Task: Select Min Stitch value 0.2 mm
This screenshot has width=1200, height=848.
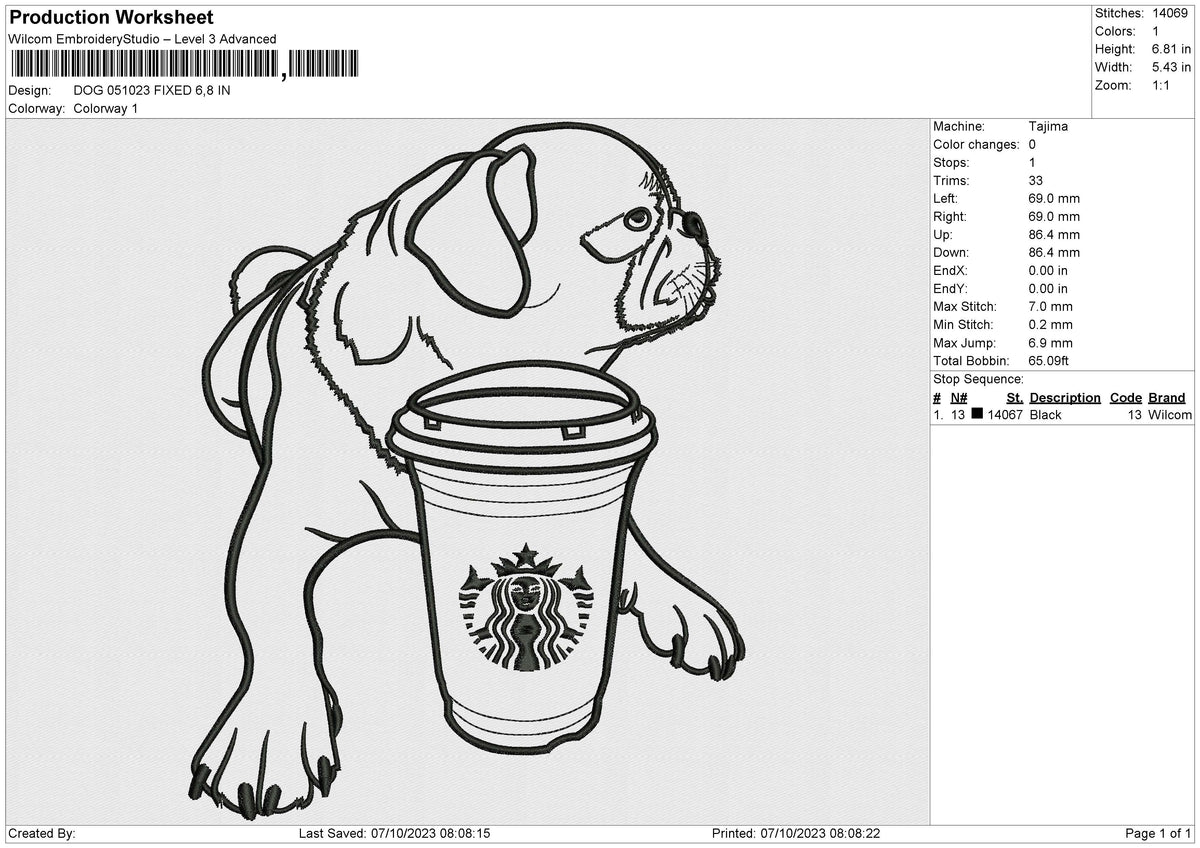Action: pyautogui.click(x=1050, y=324)
